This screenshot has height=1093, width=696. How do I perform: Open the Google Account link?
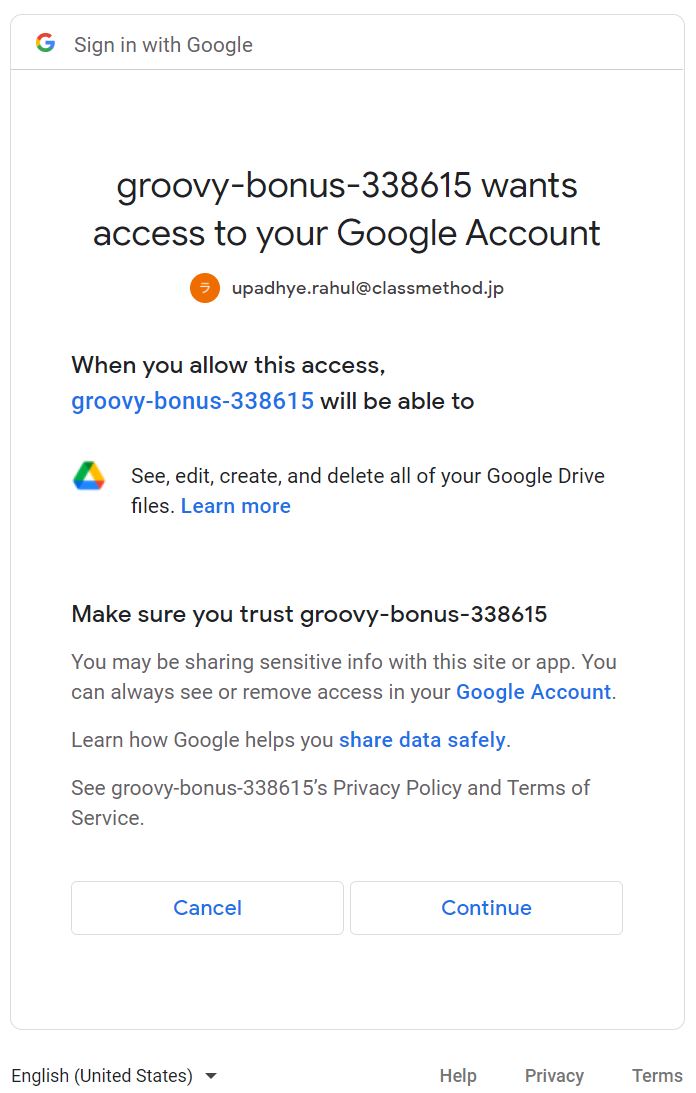pos(533,692)
